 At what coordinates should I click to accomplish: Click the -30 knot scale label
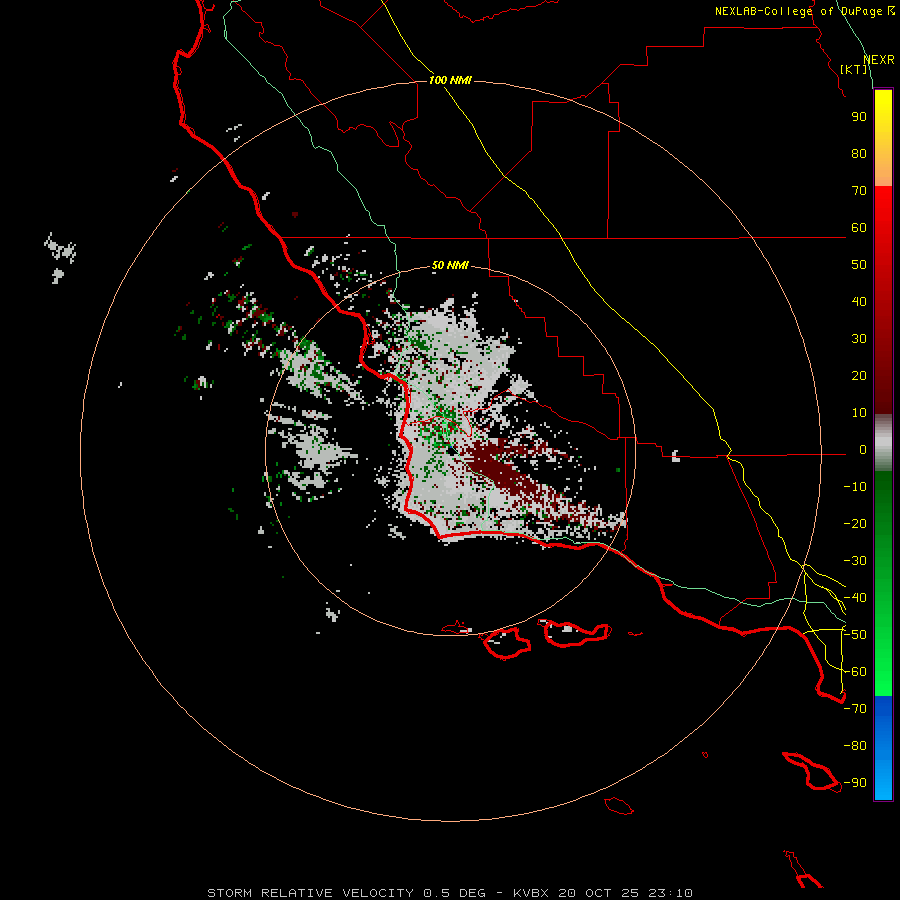(x=855, y=561)
